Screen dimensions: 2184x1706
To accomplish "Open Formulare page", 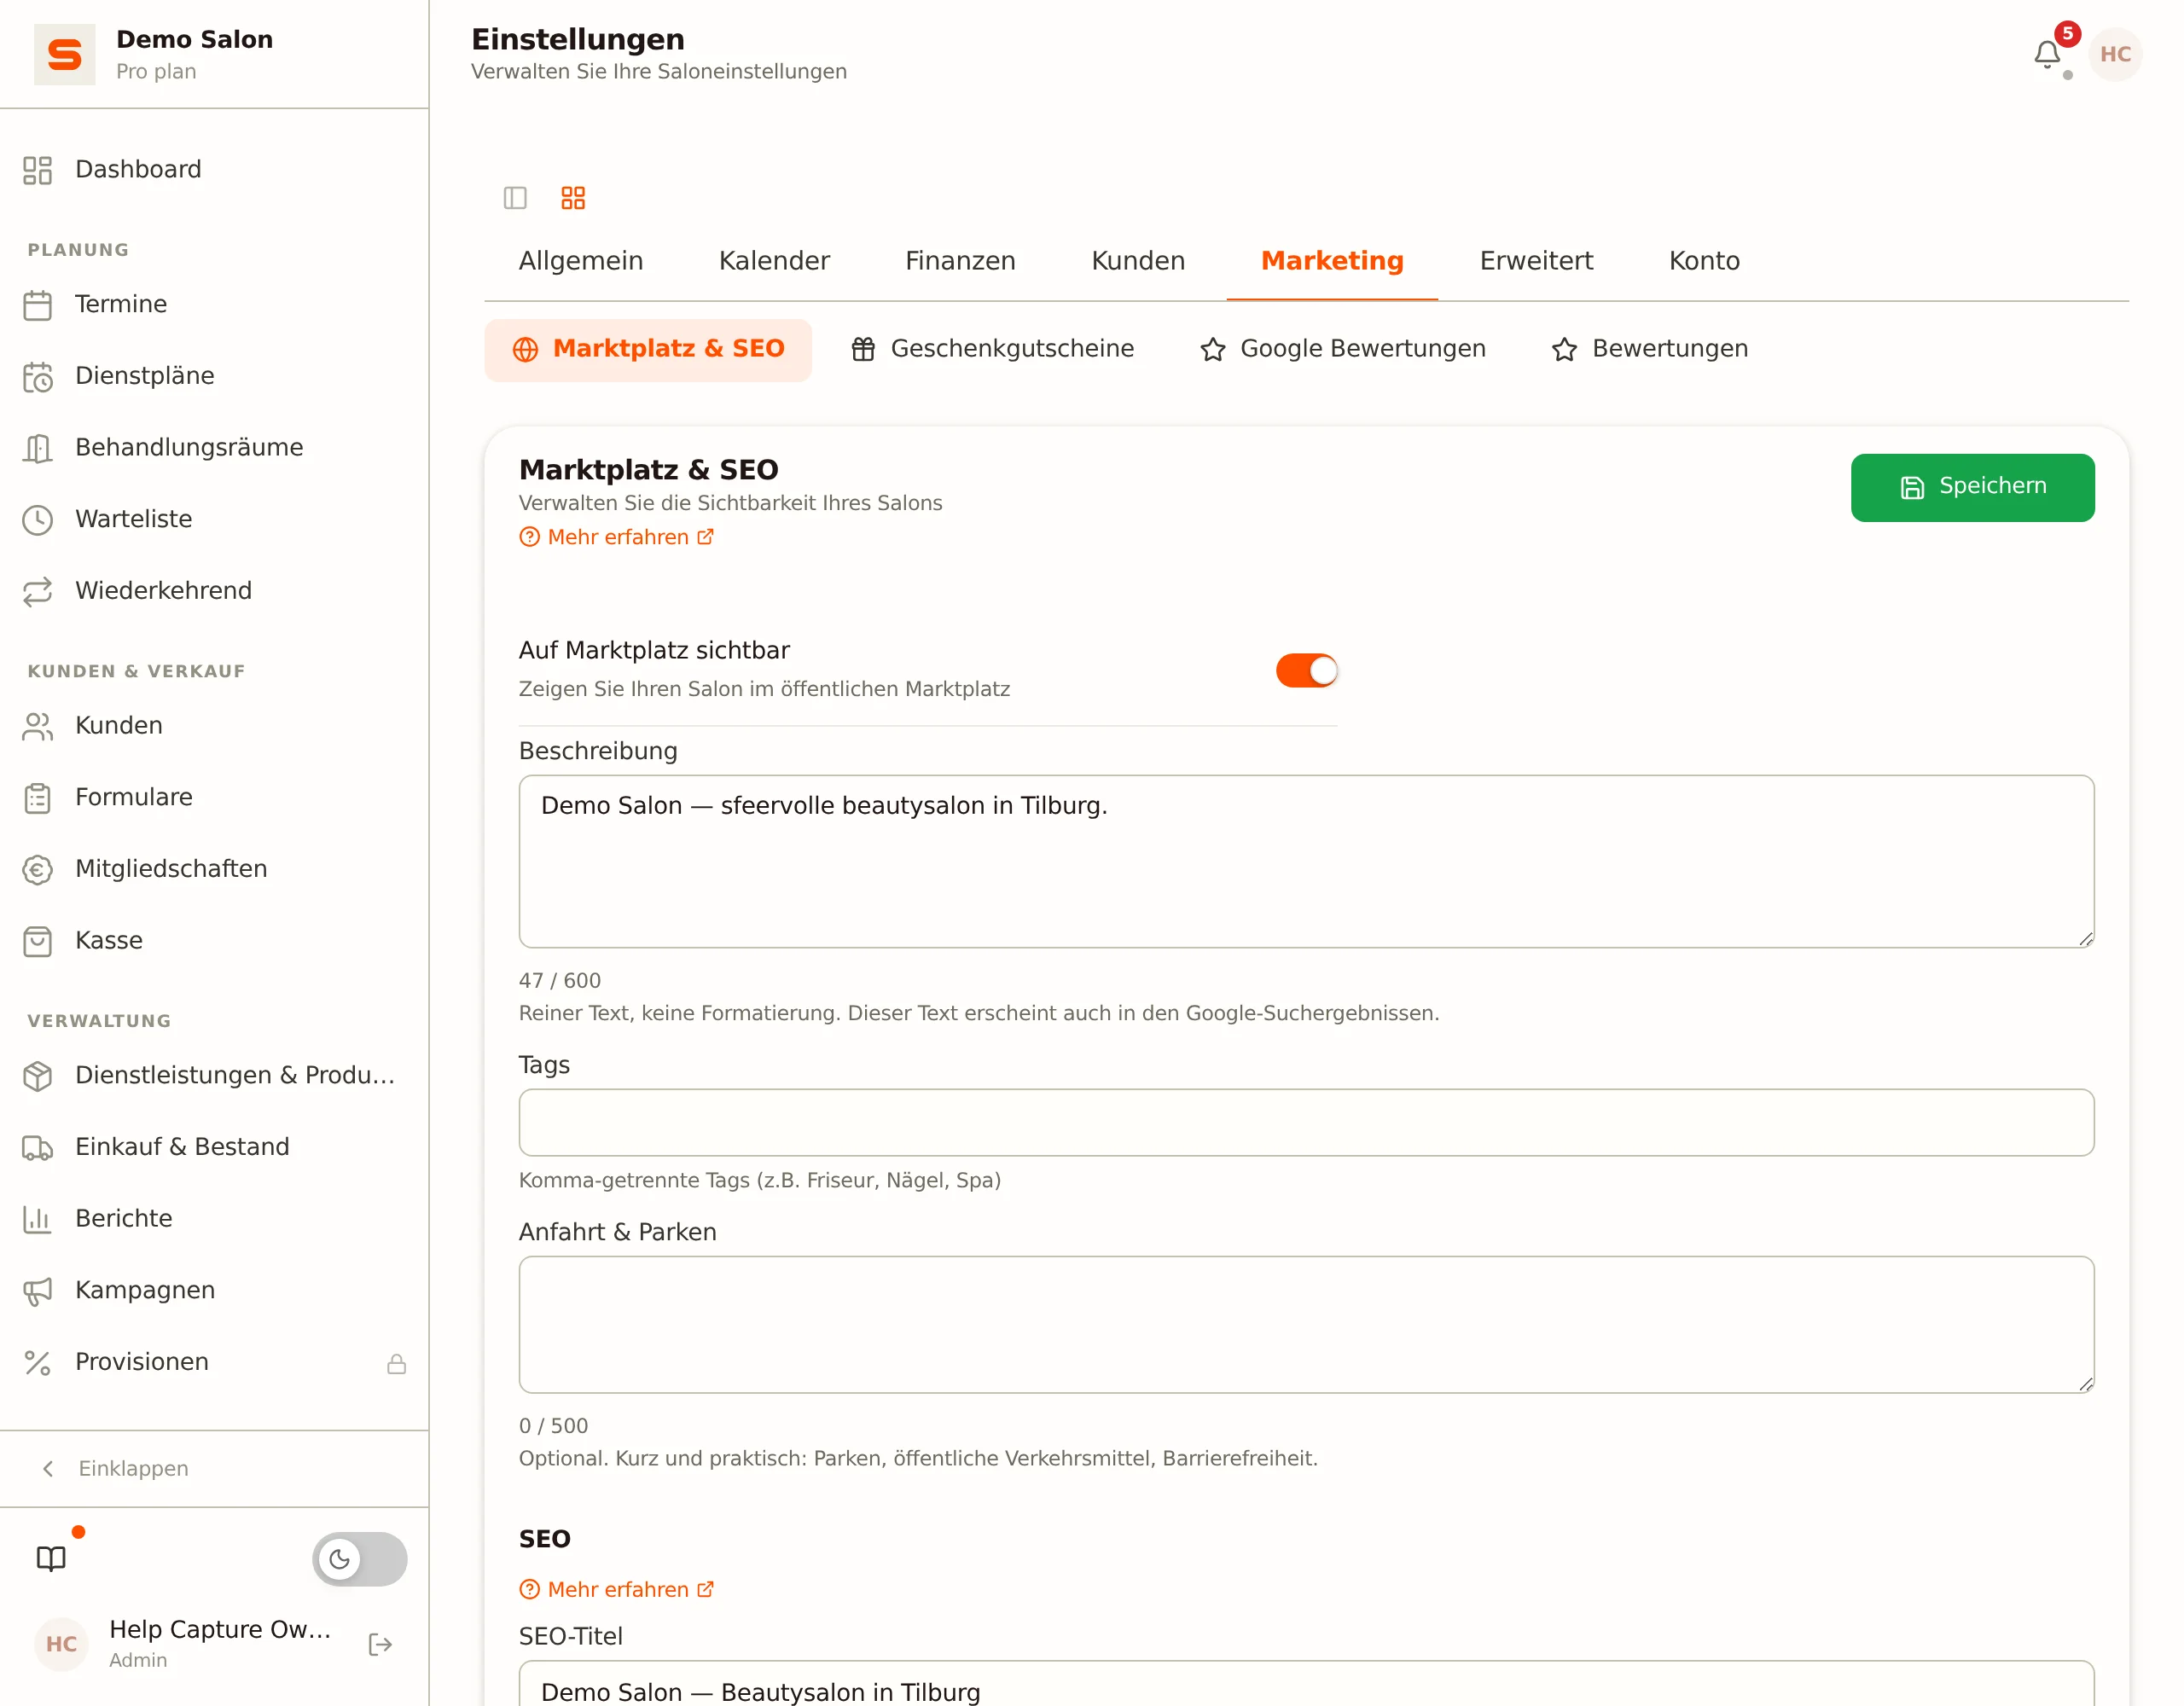I will pyautogui.click(x=214, y=798).
